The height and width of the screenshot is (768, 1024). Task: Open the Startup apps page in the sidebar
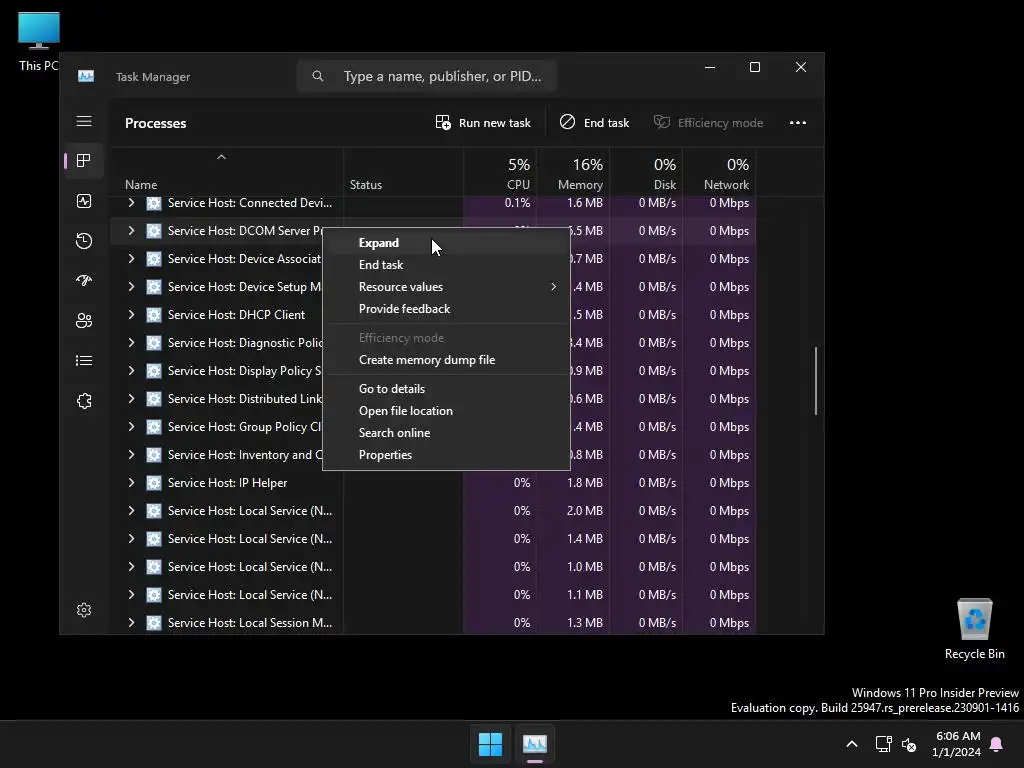tap(84, 281)
